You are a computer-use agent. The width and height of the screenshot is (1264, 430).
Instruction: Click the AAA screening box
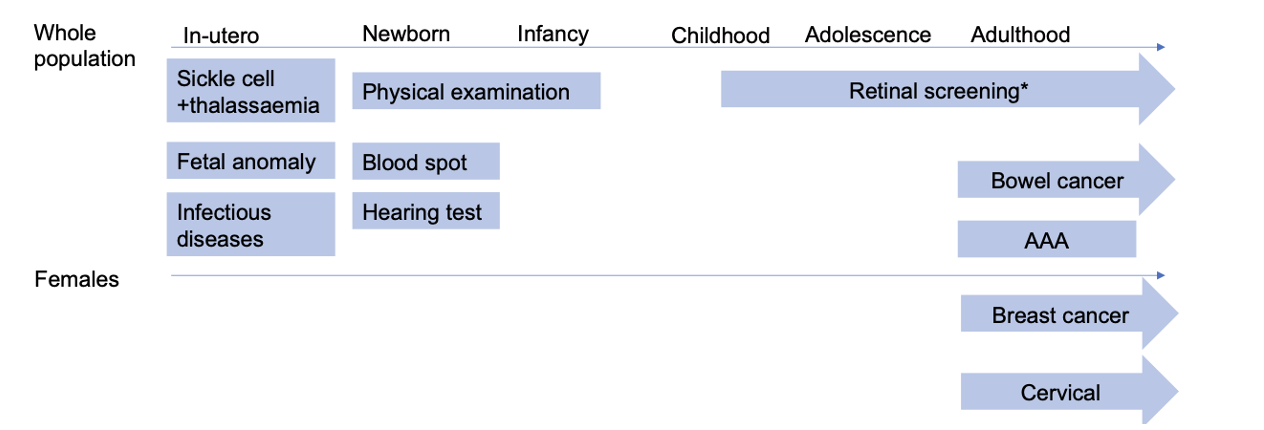(x=1046, y=240)
